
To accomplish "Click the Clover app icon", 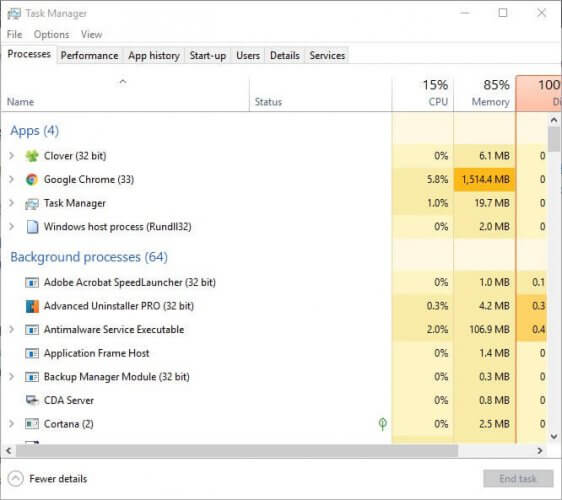I will [x=32, y=156].
